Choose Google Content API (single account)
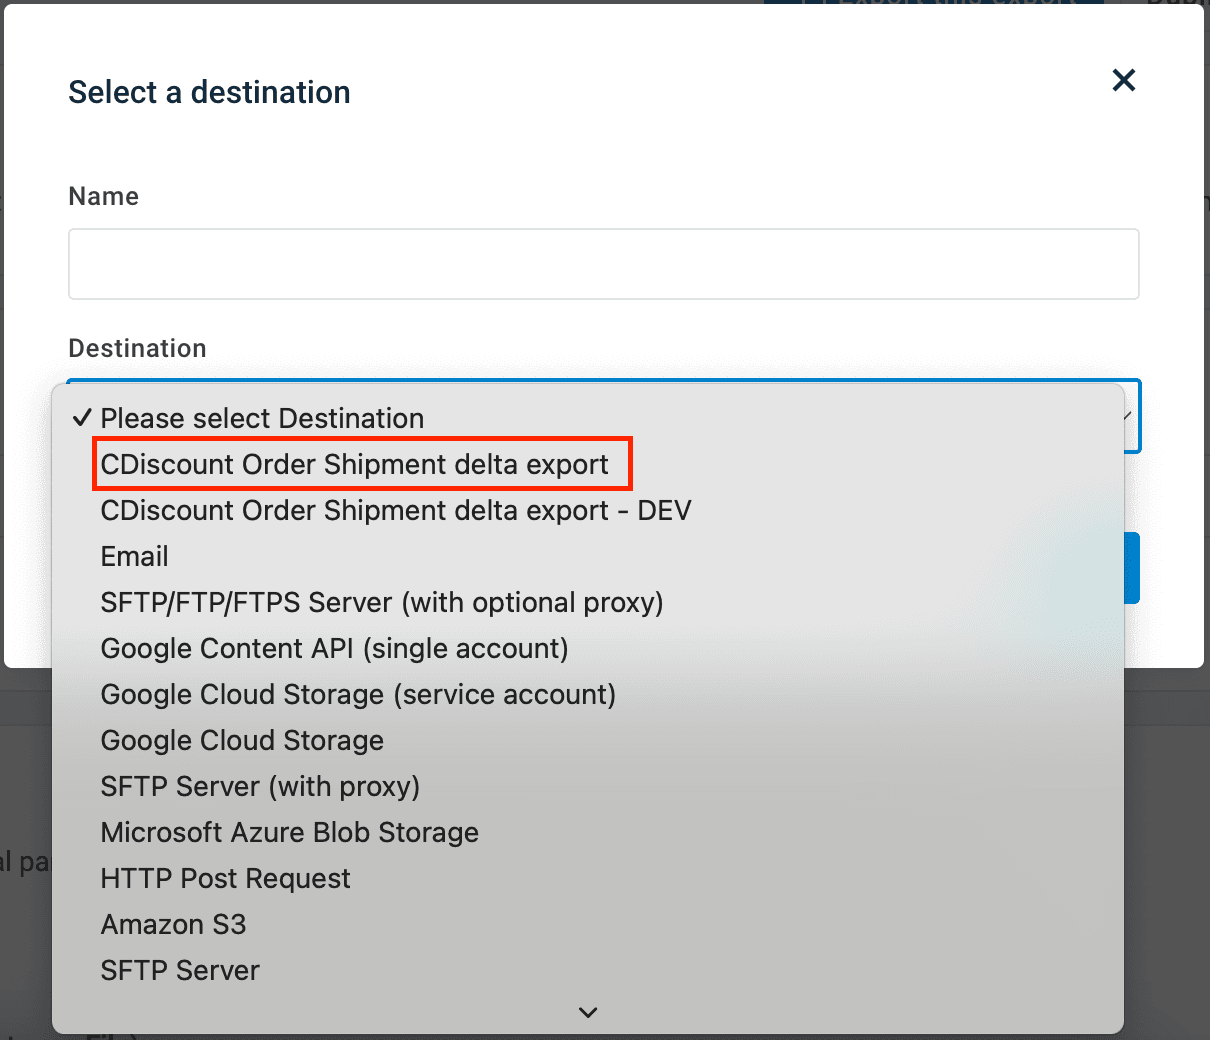 tap(334, 649)
